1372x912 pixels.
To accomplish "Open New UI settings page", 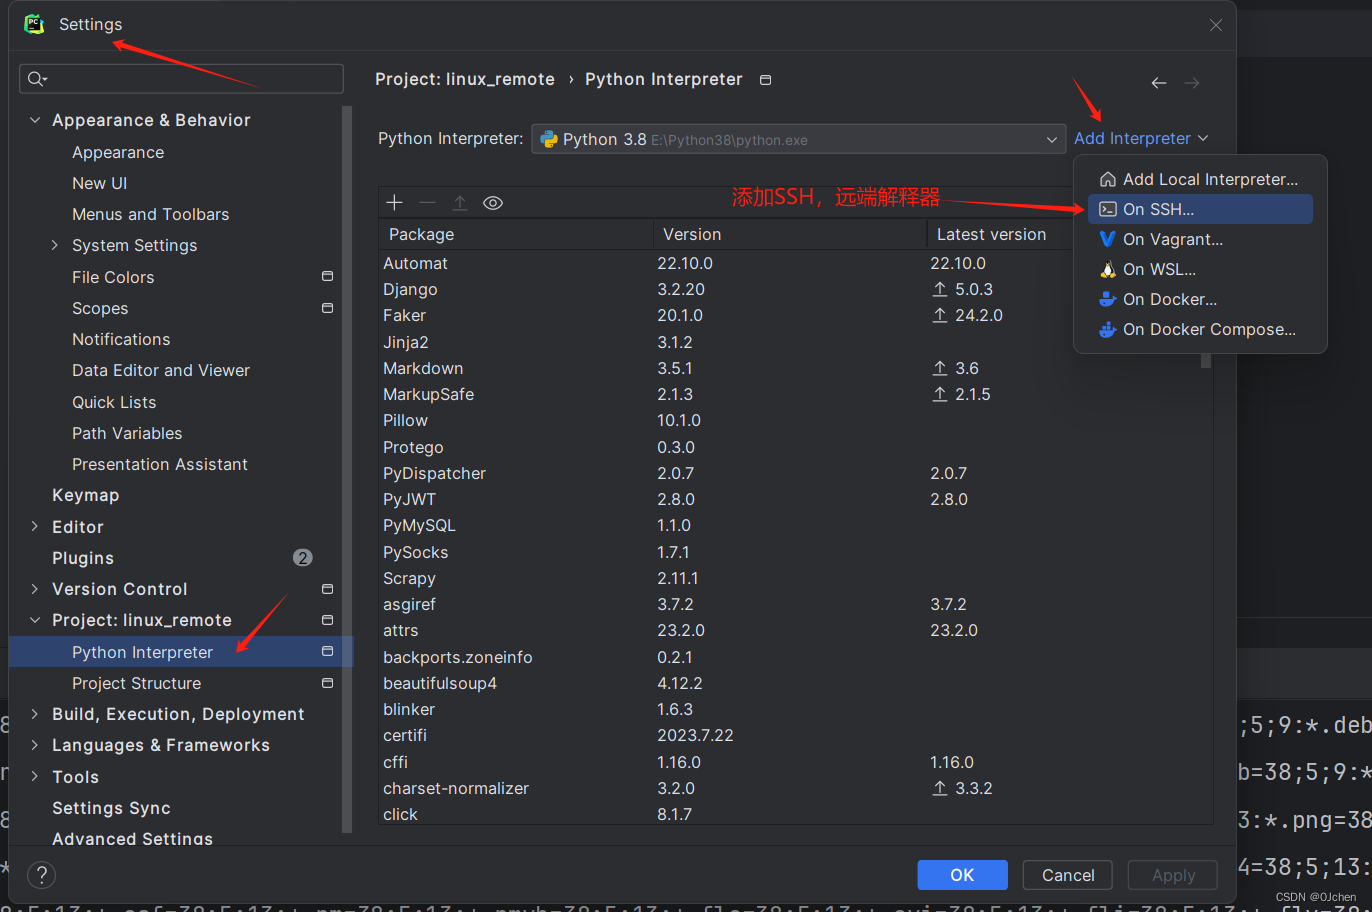I will click(x=99, y=183).
